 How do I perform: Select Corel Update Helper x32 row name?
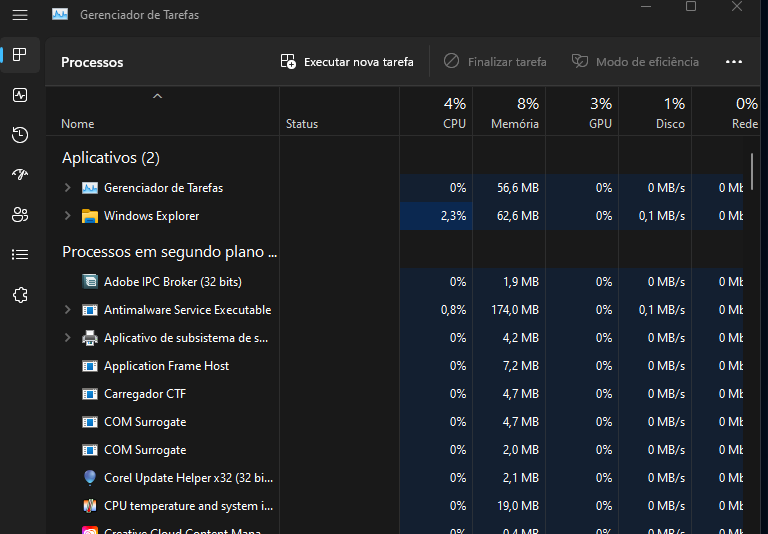[x=189, y=478]
